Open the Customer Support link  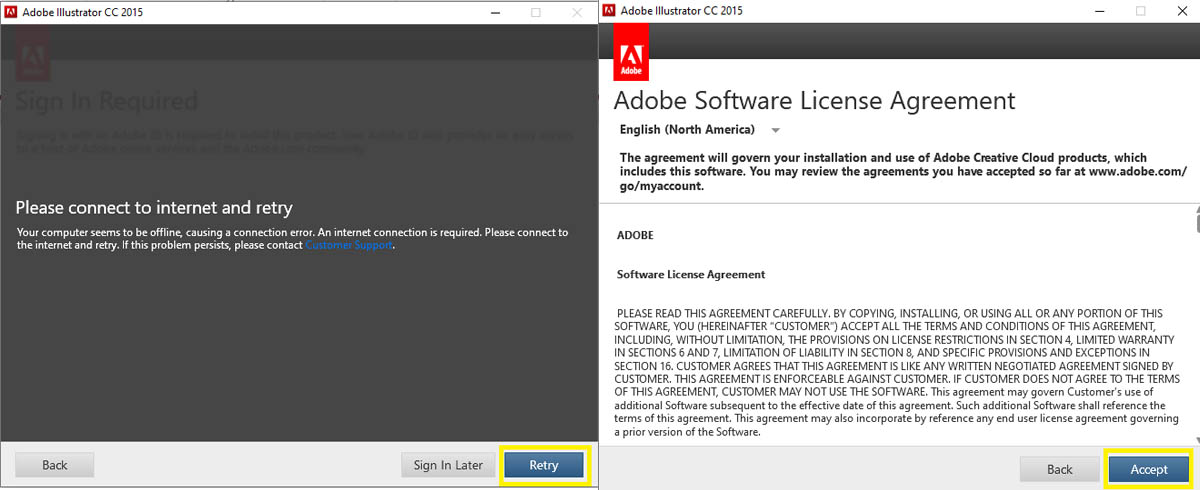(x=349, y=245)
